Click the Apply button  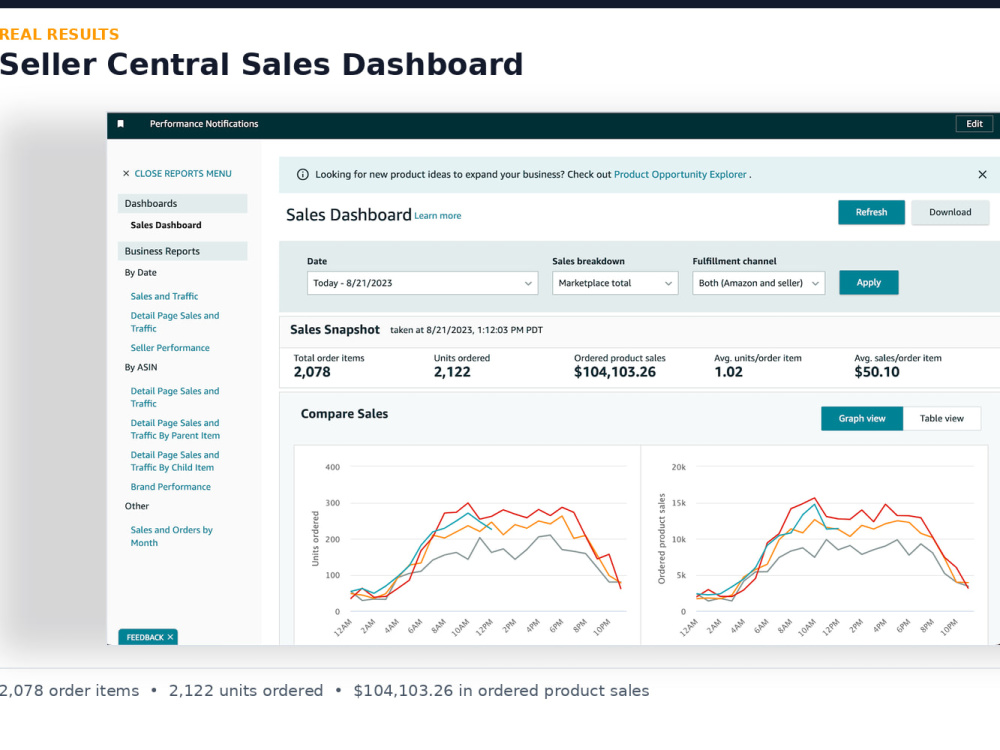[x=869, y=283]
